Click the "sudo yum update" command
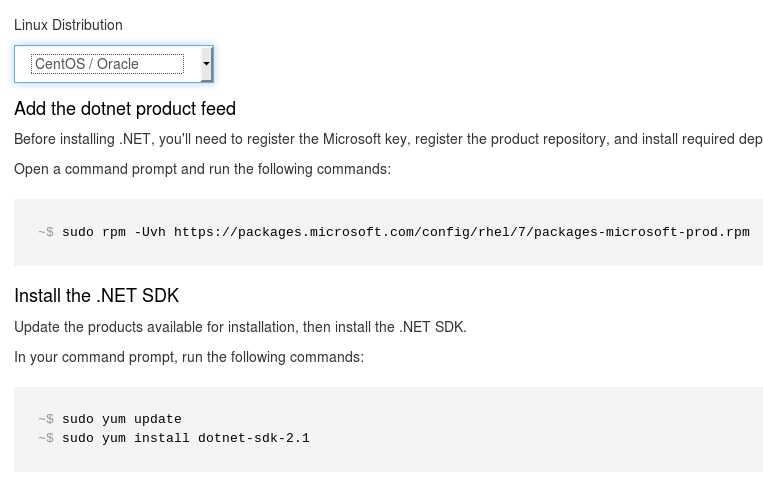This screenshot has width=763, height=491. pyautogui.click(x=121, y=419)
